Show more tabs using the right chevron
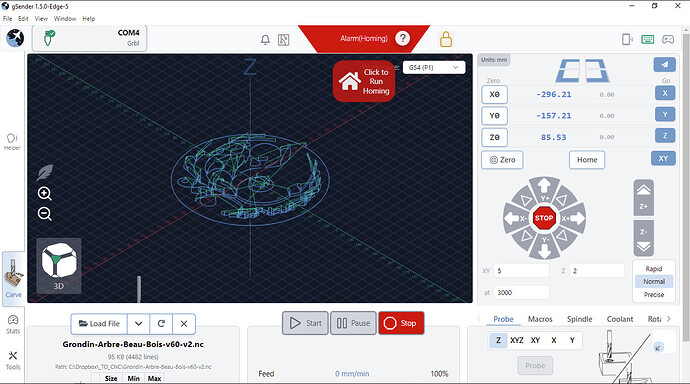This screenshot has width=690, height=384. [x=668, y=319]
